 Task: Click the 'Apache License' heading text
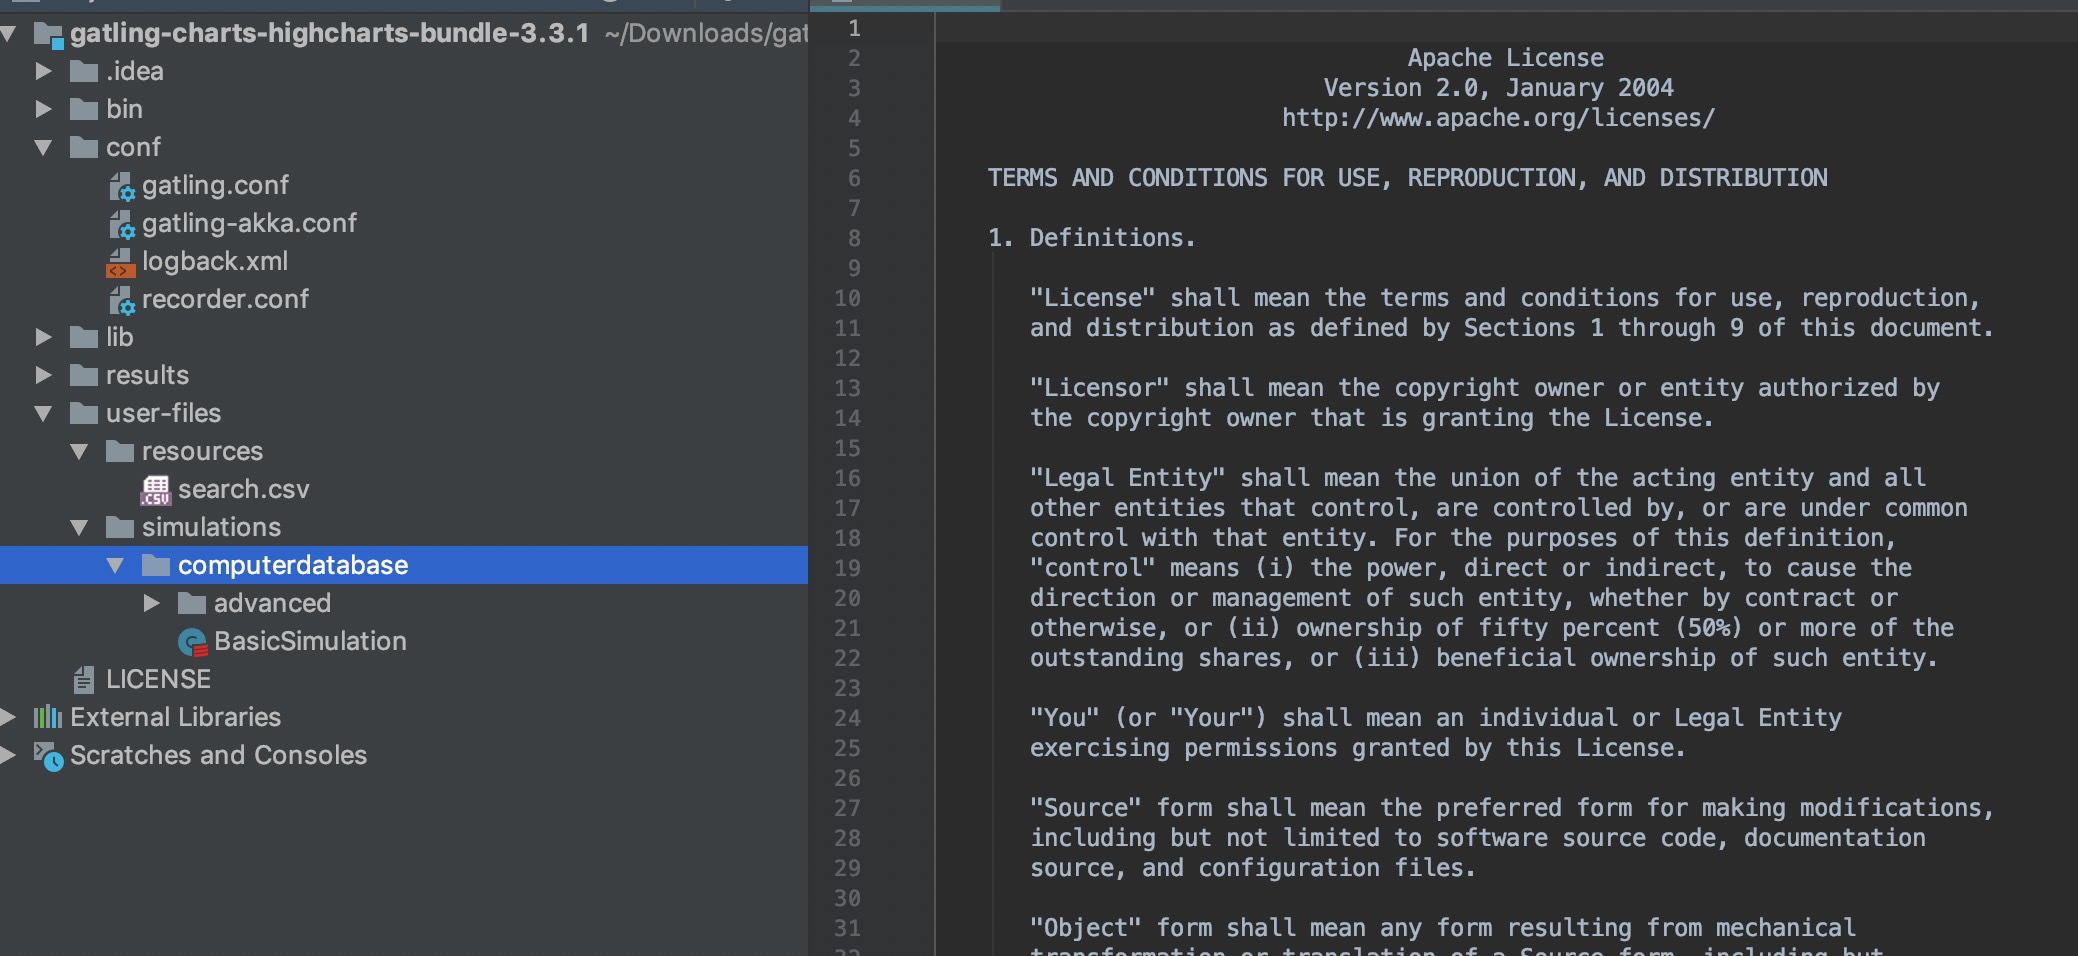[1505, 58]
